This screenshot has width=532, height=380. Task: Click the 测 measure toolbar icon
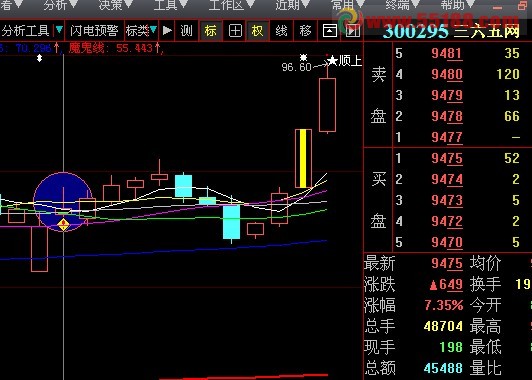point(186,31)
